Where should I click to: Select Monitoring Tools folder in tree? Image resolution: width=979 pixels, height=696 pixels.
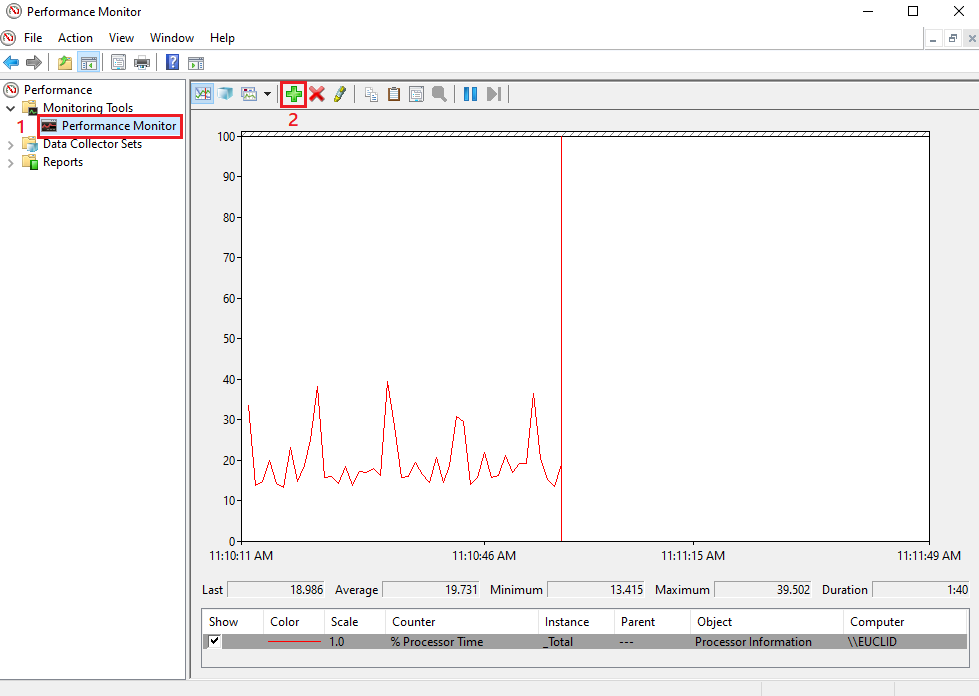88,108
